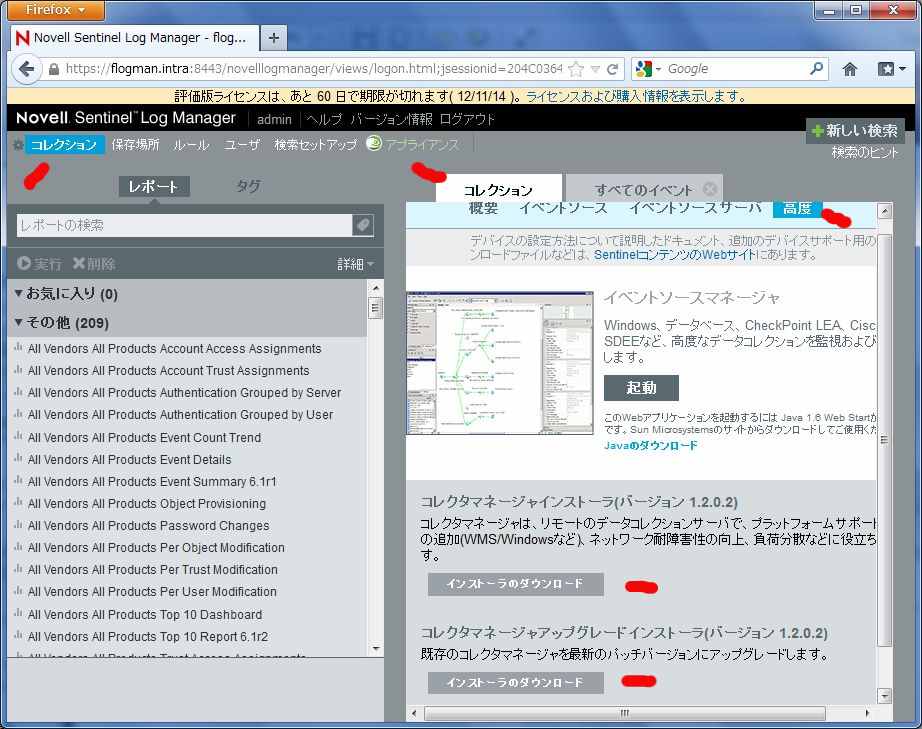The image size is (922, 729).
Task: Click the Google search magnifier icon
Action: (816, 69)
